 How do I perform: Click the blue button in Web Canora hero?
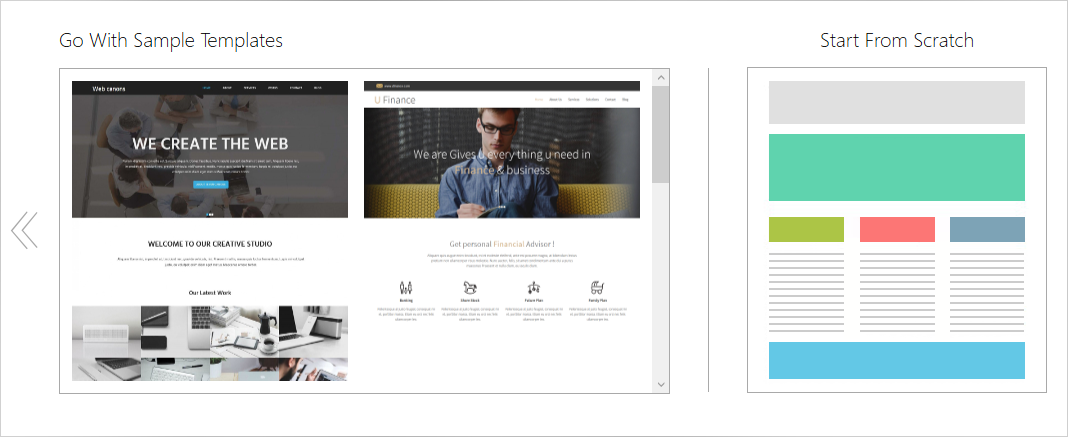pyautogui.click(x=210, y=185)
